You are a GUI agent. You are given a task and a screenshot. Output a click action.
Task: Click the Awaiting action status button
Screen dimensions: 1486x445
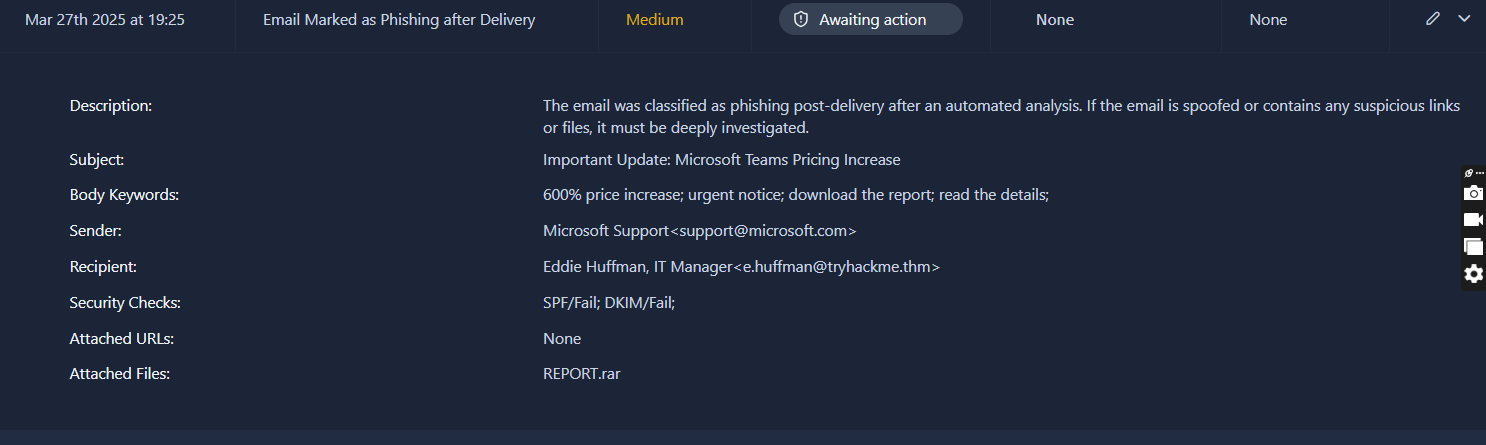[871, 20]
